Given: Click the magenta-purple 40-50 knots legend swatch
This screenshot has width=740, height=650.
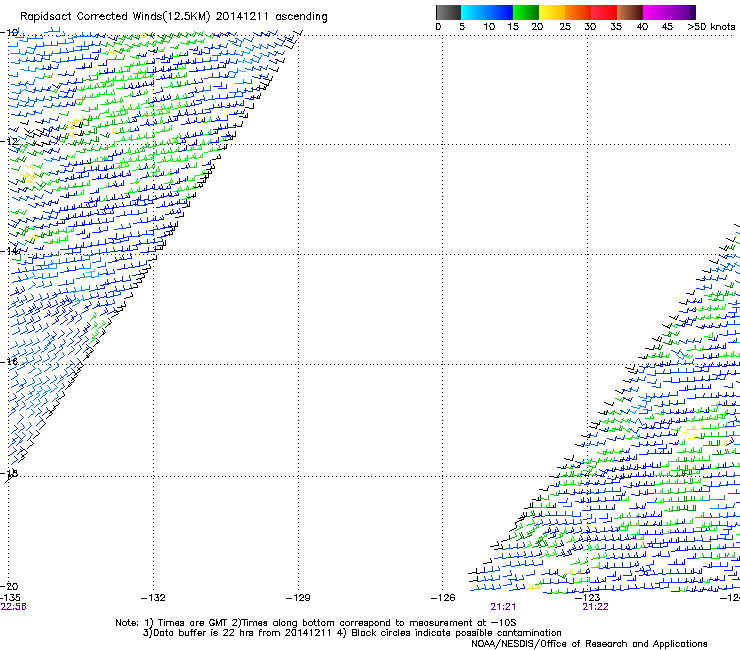Looking at the screenshot, I should click(x=669, y=12).
